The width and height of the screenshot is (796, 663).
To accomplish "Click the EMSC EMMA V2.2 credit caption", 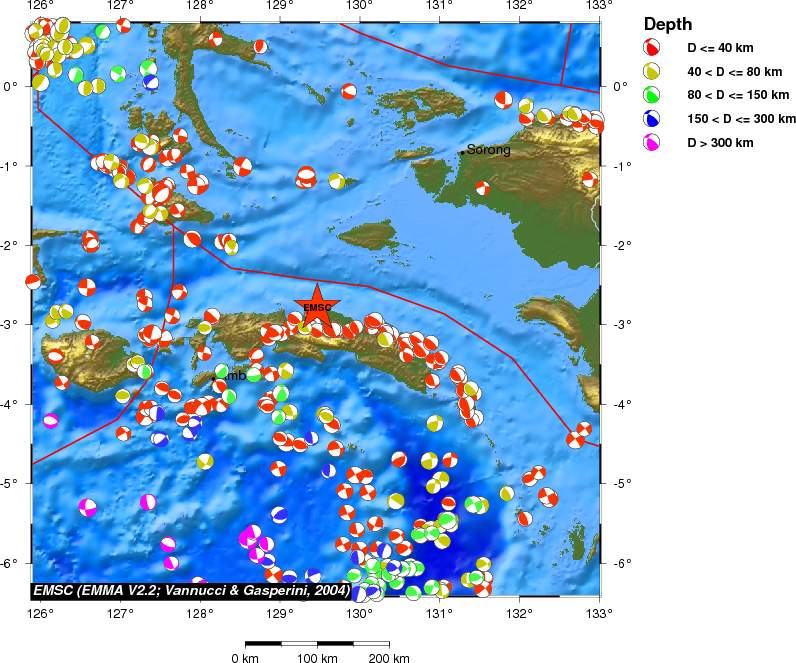I will [x=191, y=592].
